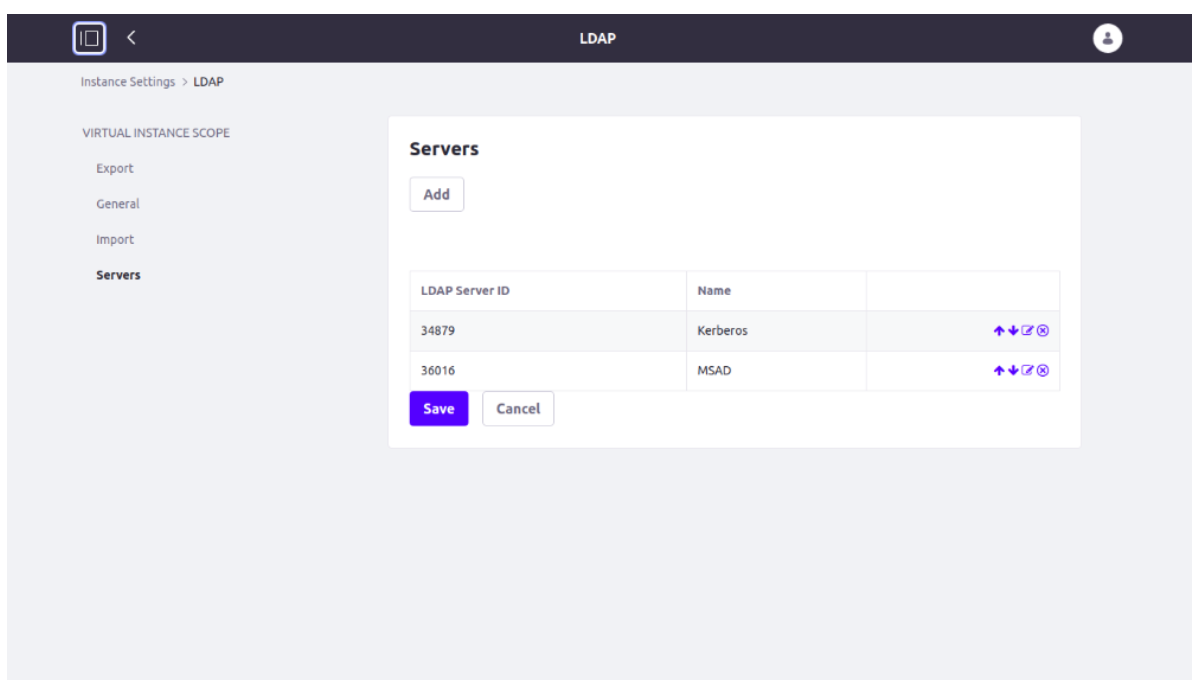
Task: Click the VIRTUAL INSTANCE SCOPE label
Action: pyautogui.click(x=155, y=133)
